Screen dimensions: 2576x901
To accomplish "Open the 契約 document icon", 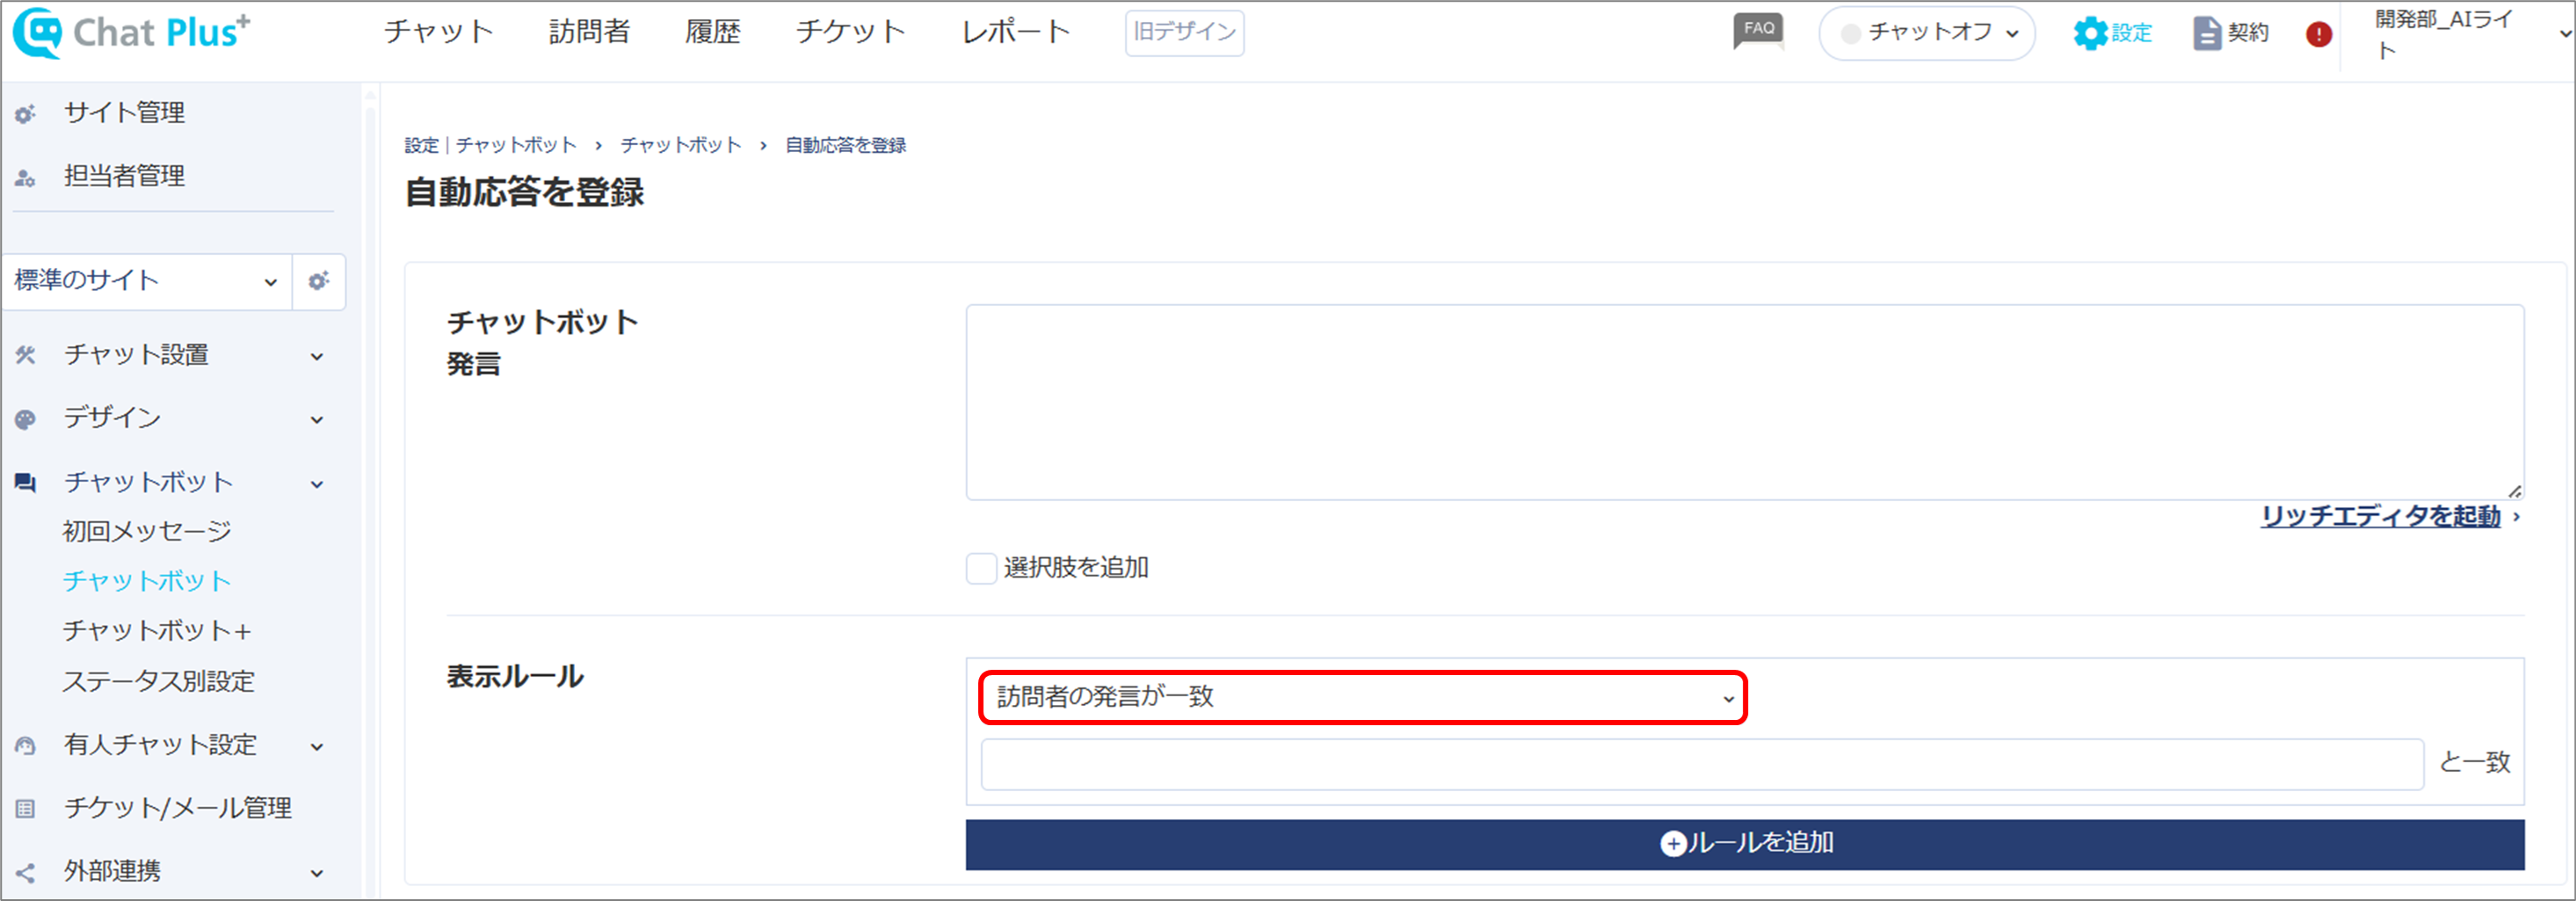I will [2207, 33].
